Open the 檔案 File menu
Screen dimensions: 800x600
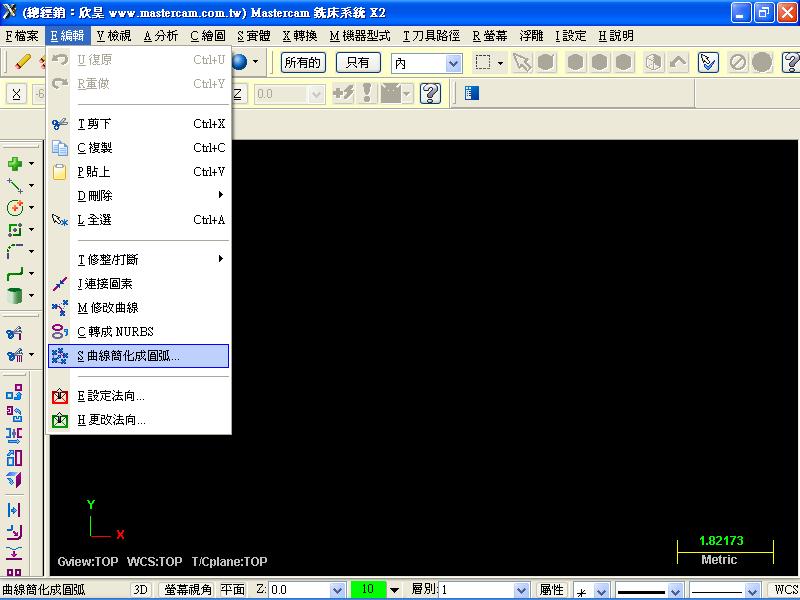pos(22,36)
